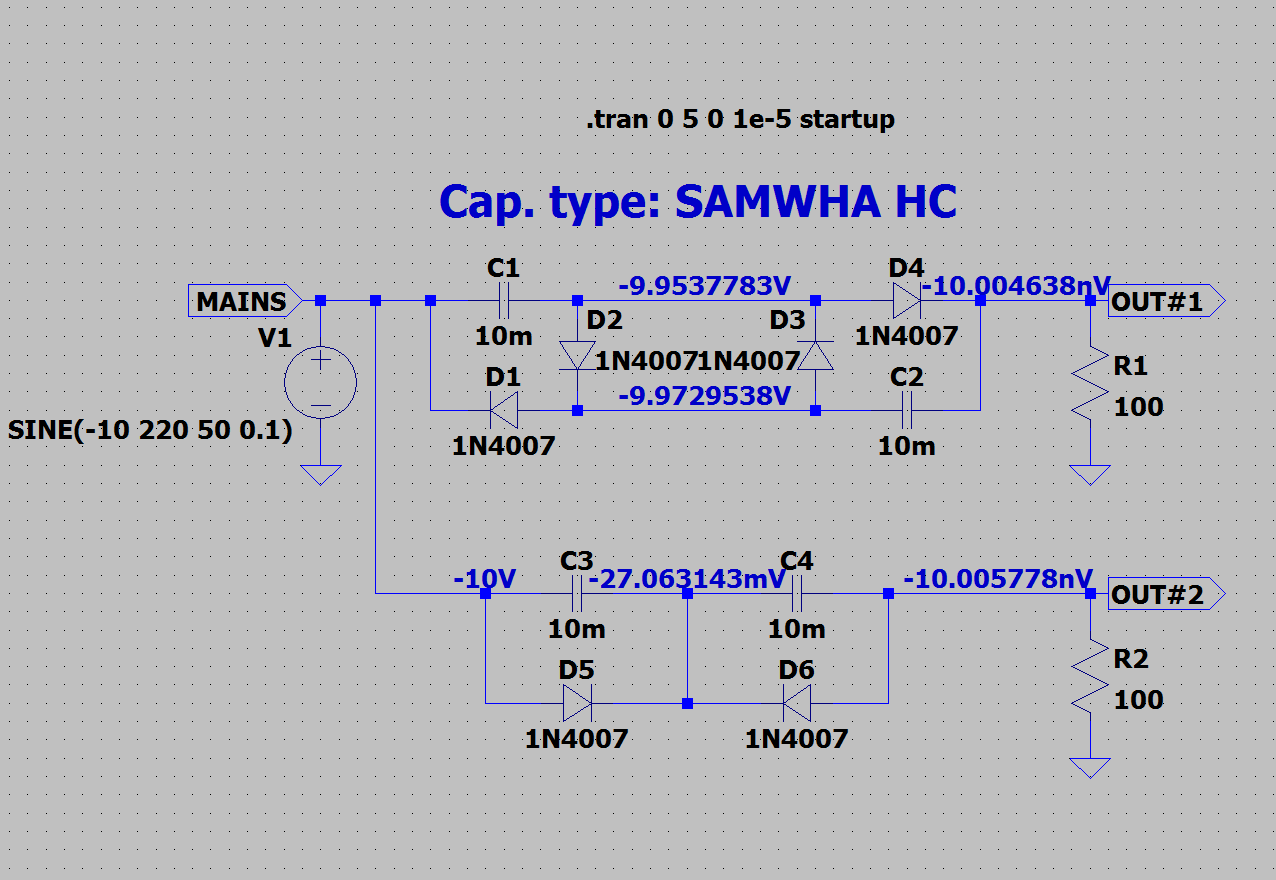Click the 1N4007 label under D5
Screen dimensions: 1276x880
click(577, 739)
